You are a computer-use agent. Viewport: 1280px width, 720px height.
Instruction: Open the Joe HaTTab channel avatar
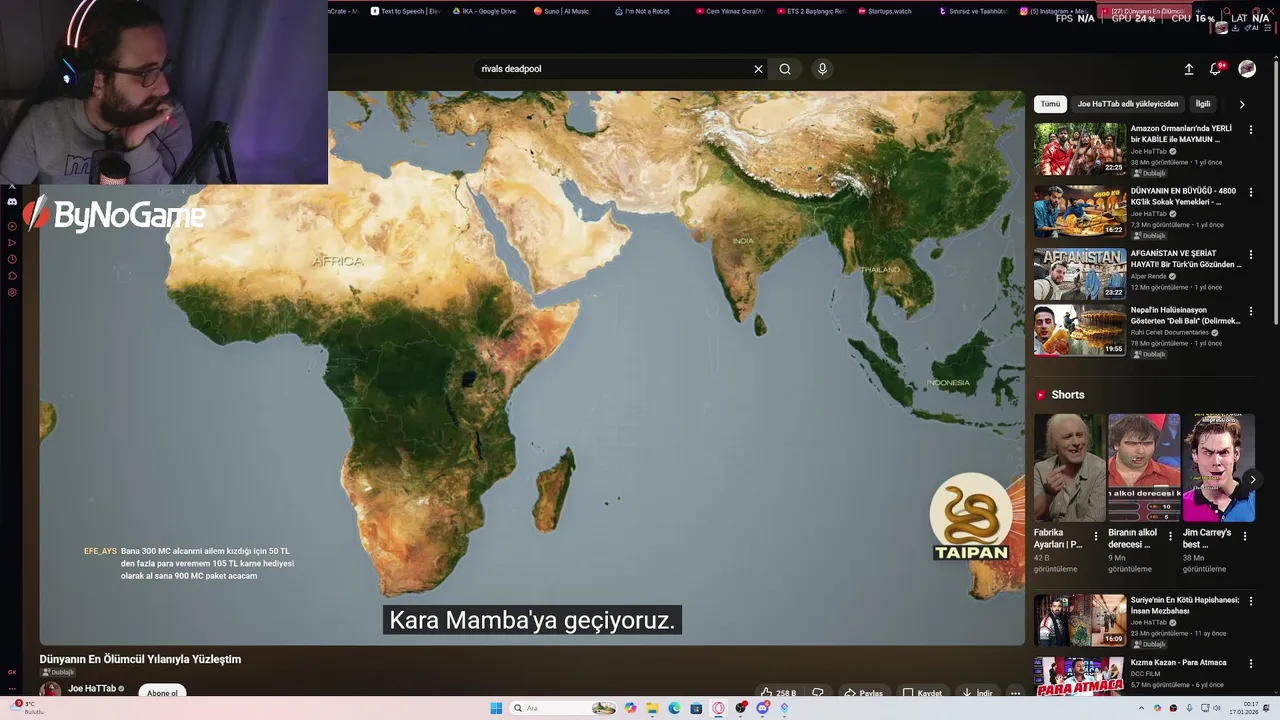(x=50, y=691)
